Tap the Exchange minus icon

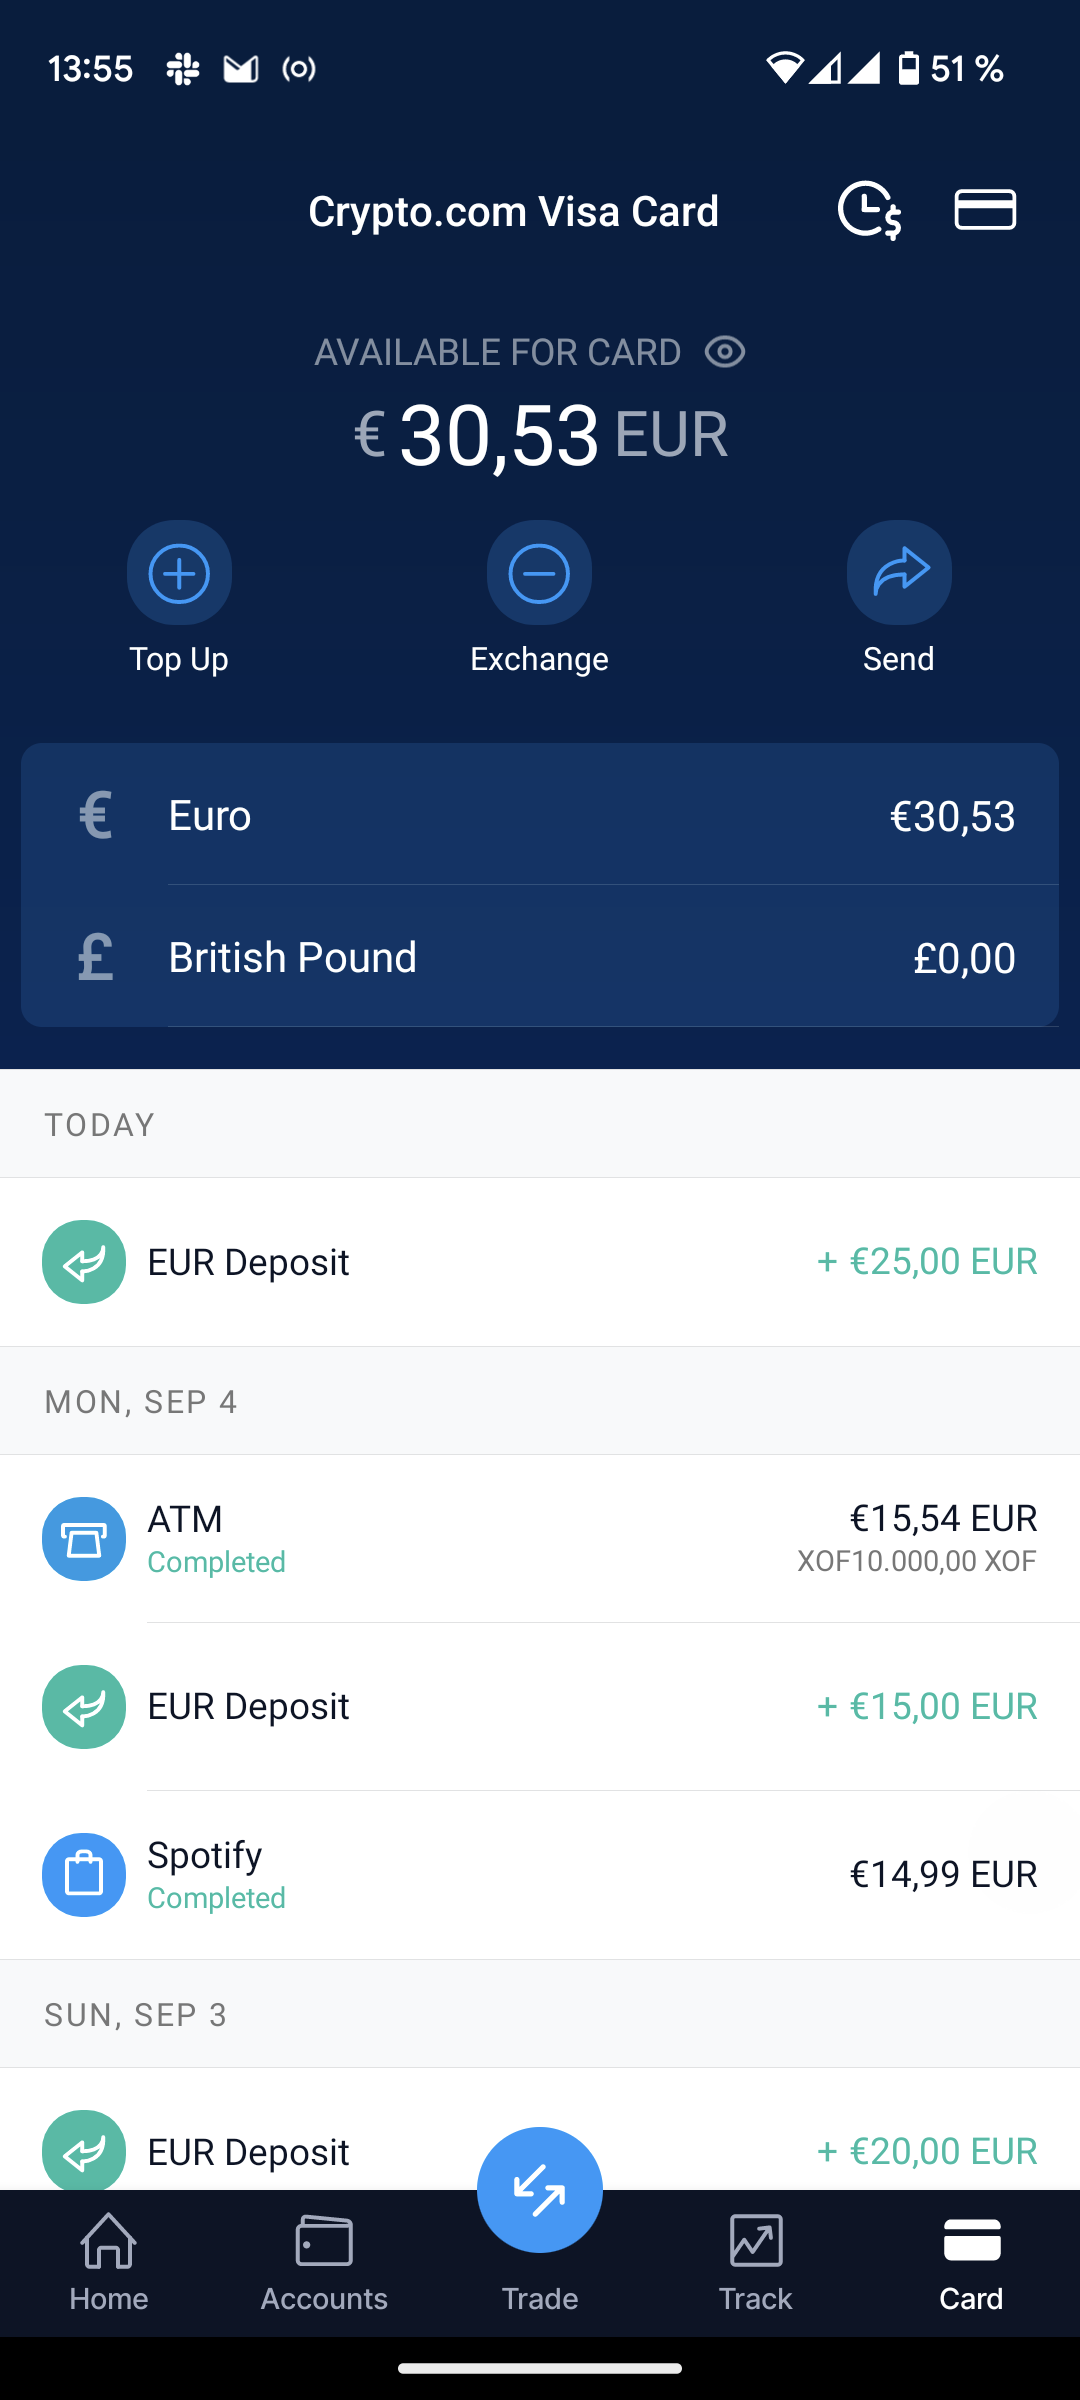click(x=539, y=573)
